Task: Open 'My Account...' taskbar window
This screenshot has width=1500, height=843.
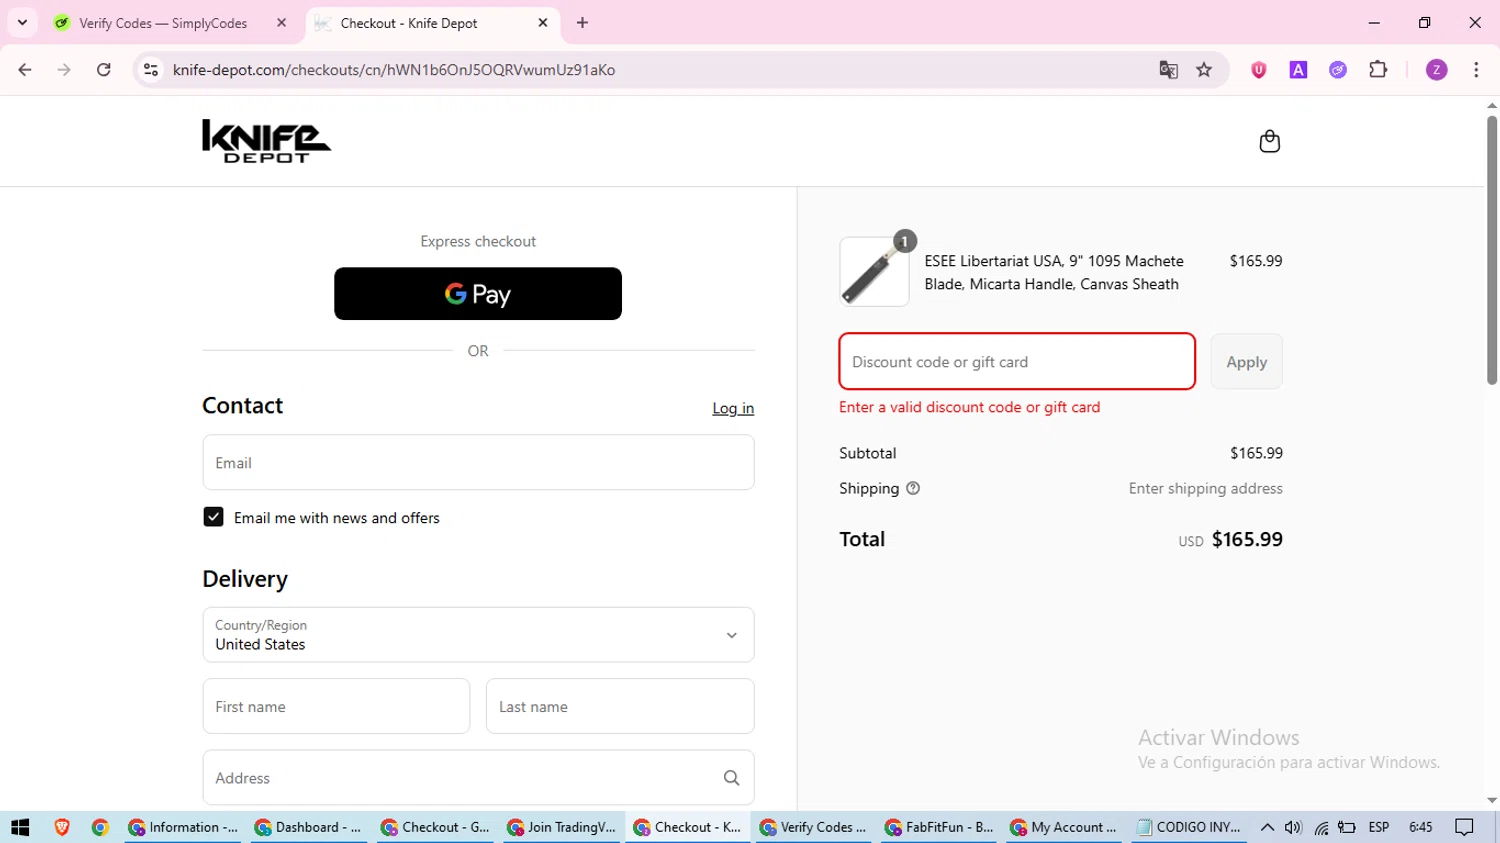Action: tap(1065, 827)
